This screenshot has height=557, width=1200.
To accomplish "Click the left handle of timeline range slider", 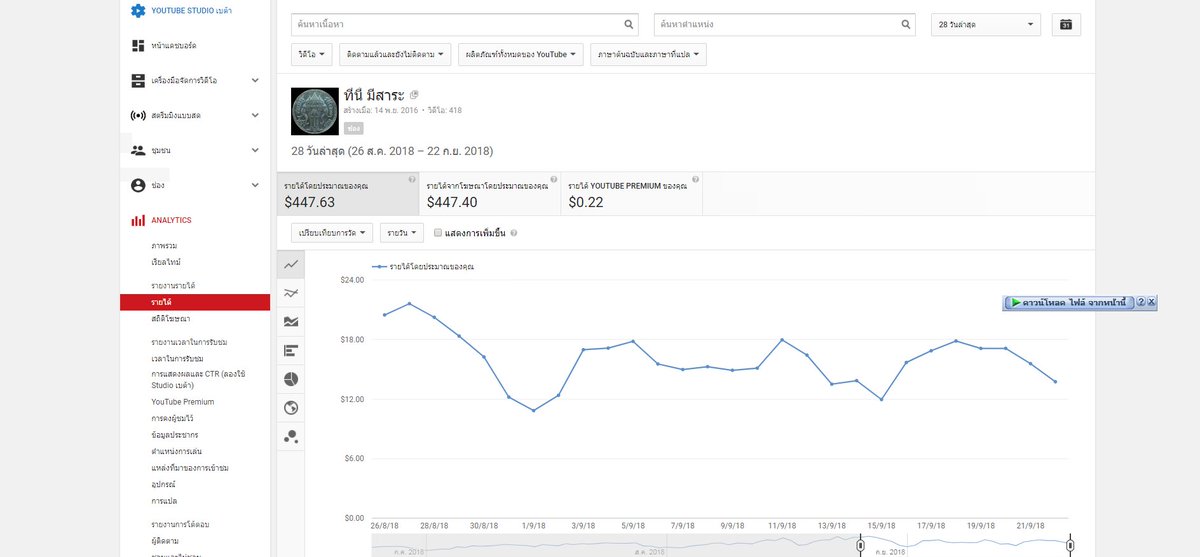I will (x=859, y=545).
